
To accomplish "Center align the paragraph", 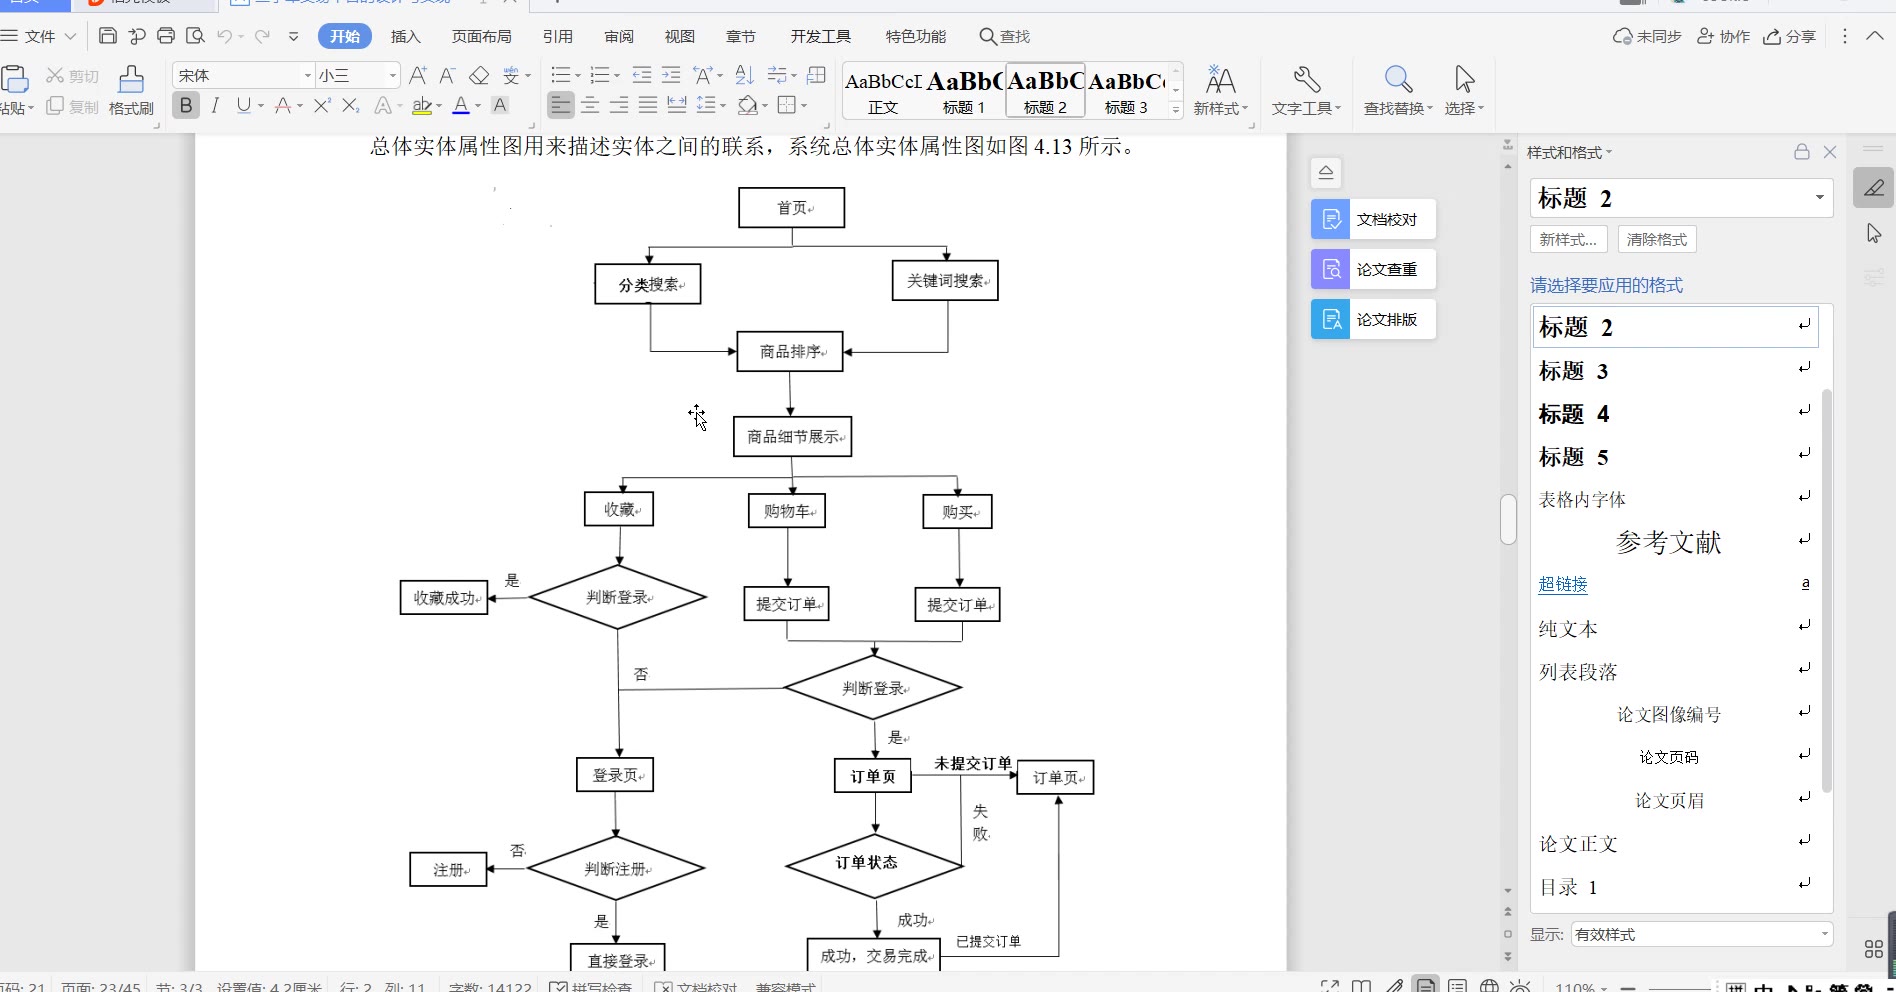I will coord(590,105).
